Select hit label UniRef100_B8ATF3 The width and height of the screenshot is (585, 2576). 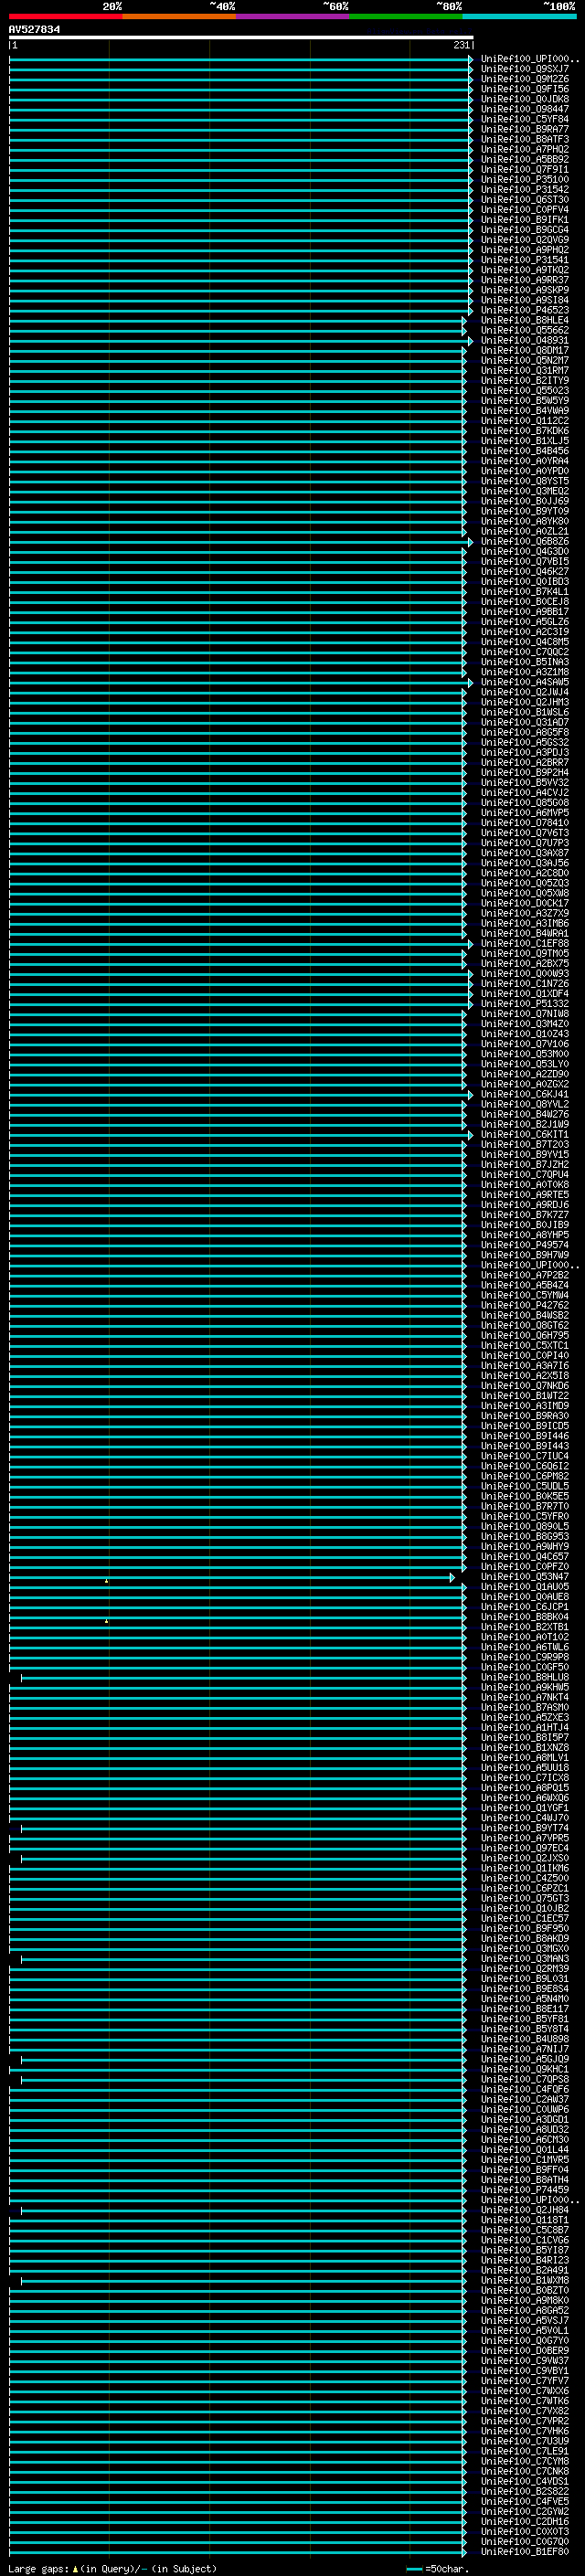(x=525, y=139)
